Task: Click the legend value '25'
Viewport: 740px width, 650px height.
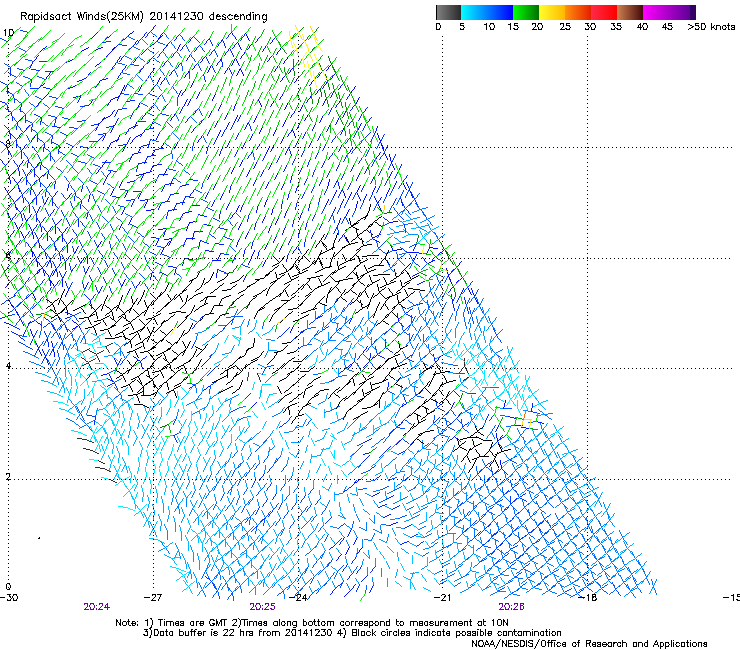Action: coord(565,27)
